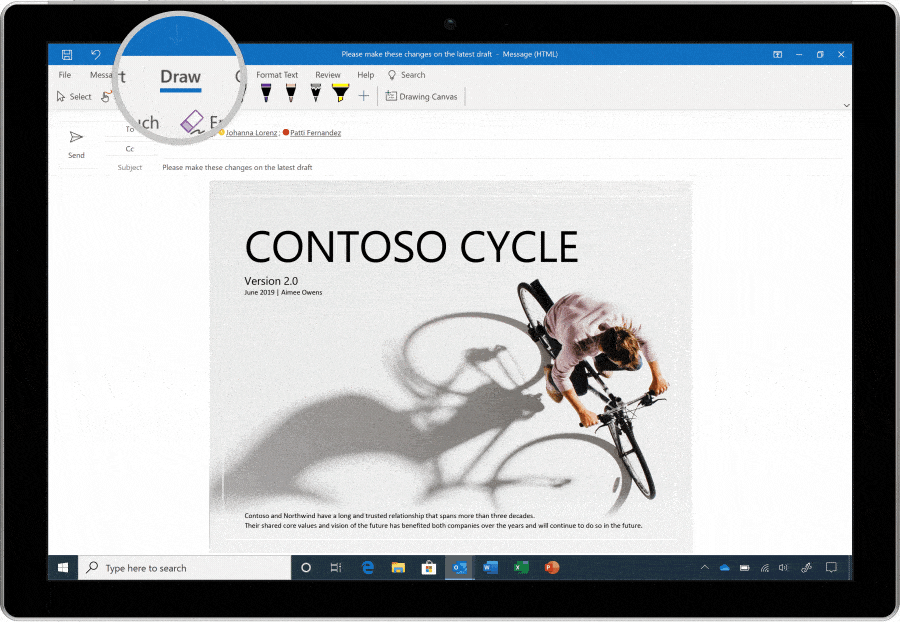Enable the Lasso select tool

tap(106, 96)
